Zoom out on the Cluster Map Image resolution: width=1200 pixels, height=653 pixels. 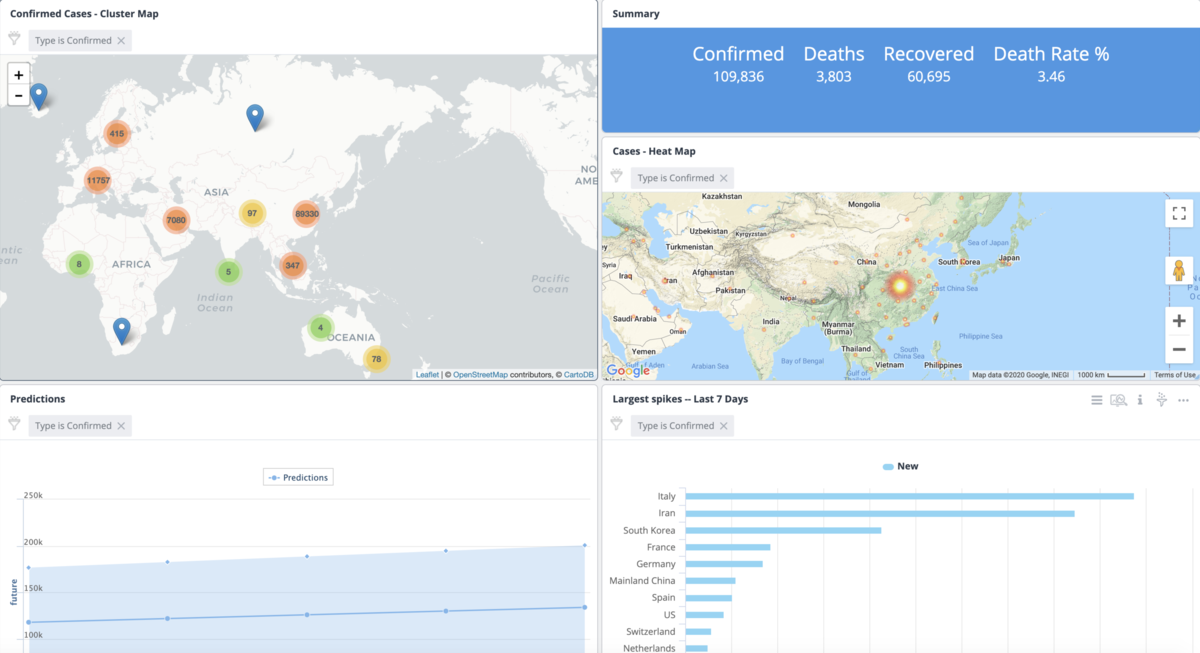(x=18, y=96)
